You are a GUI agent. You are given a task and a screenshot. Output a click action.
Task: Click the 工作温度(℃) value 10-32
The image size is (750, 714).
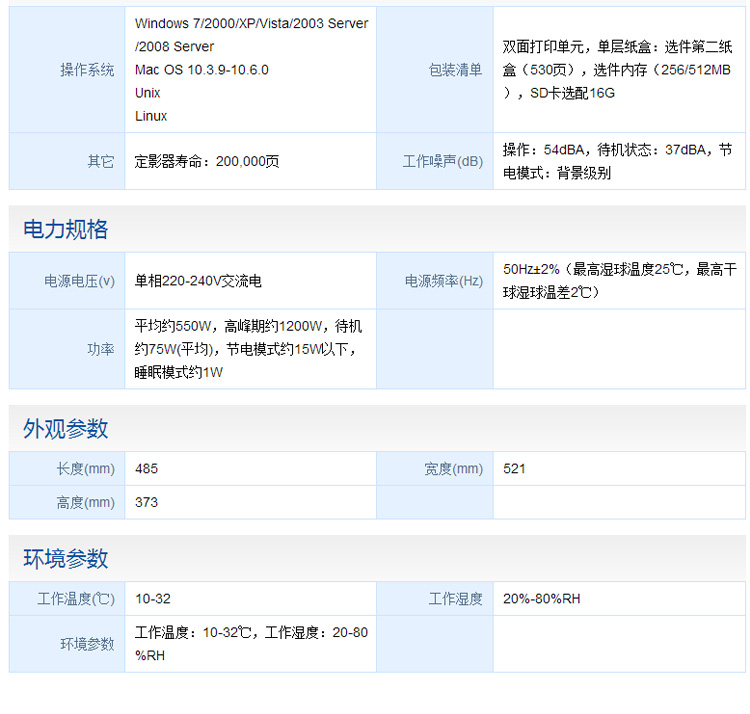point(153,599)
